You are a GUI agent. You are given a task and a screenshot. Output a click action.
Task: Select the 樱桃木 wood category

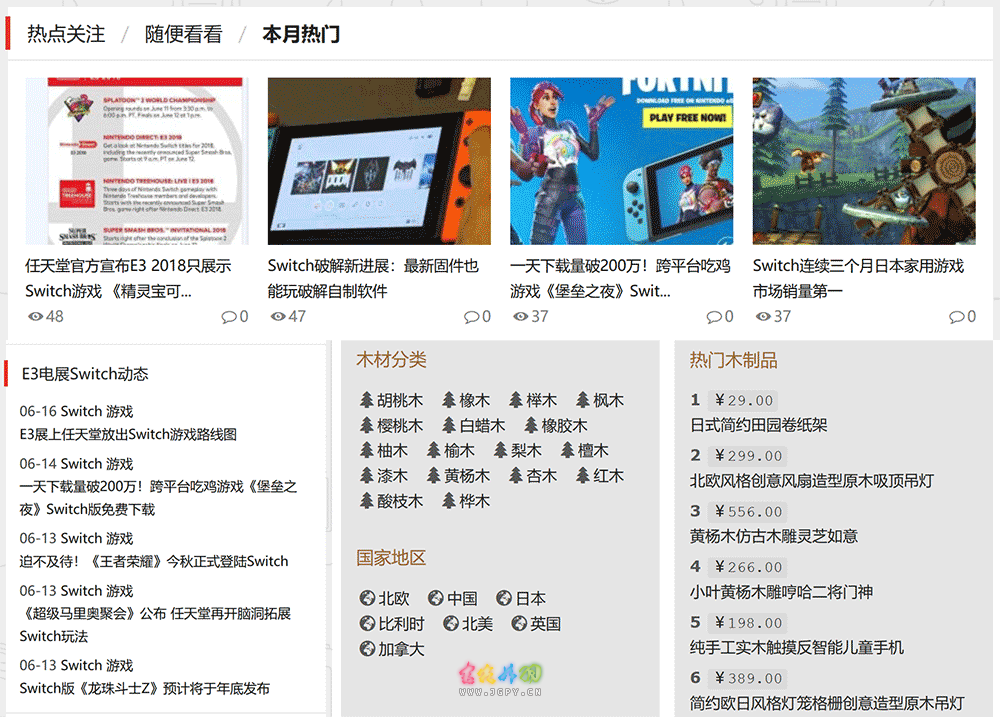pos(392,425)
